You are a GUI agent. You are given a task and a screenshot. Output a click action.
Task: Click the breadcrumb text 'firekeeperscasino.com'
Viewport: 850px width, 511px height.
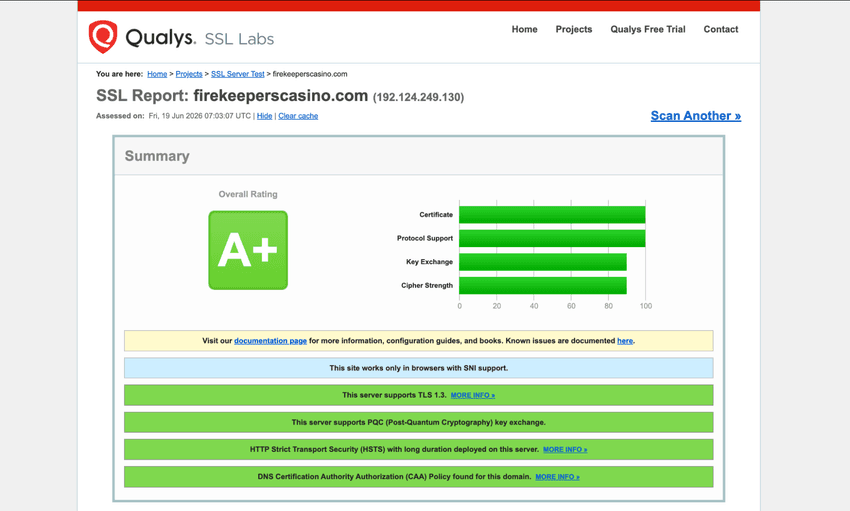coord(310,74)
